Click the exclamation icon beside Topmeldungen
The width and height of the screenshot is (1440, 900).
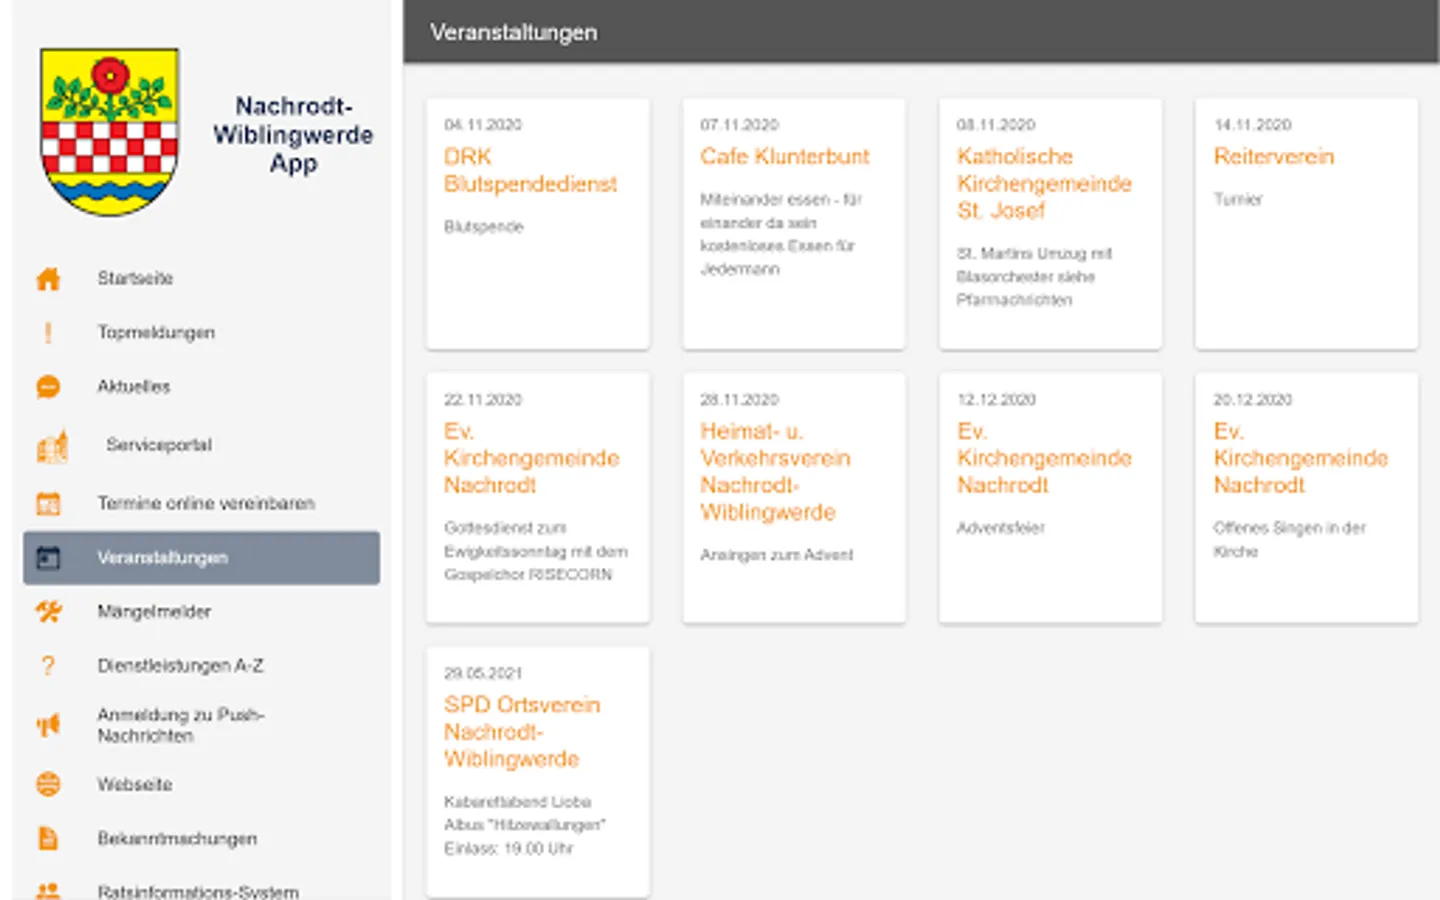coord(48,333)
